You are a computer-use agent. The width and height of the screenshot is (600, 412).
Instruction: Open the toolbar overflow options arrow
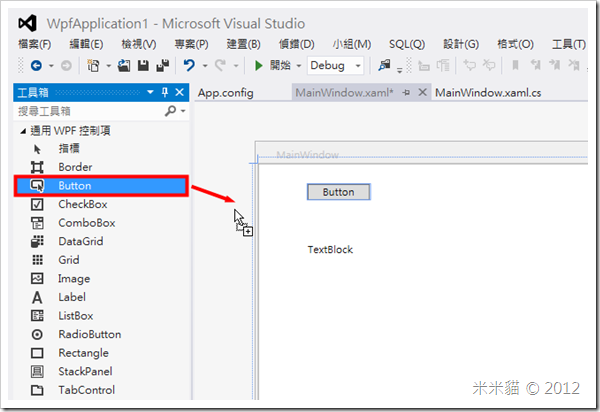pyautogui.click(x=399, y=70)
